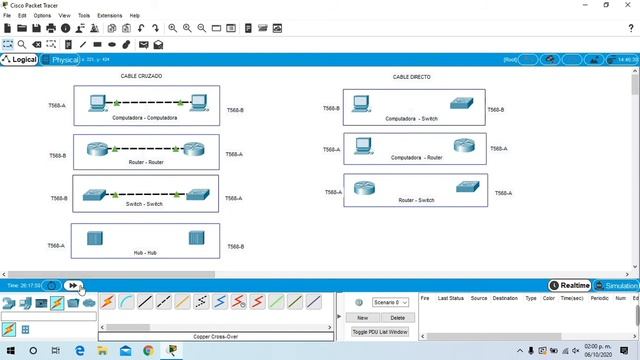Select the left router in Router - Router
The width and height of the screenshot is (640, 360).
[97, 149]
